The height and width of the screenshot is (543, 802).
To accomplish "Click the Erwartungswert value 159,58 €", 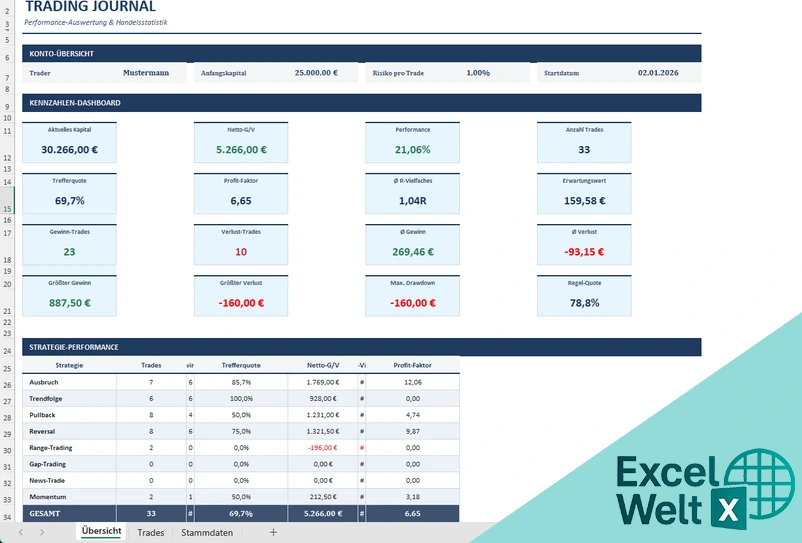I will click(x=584, y=201).
